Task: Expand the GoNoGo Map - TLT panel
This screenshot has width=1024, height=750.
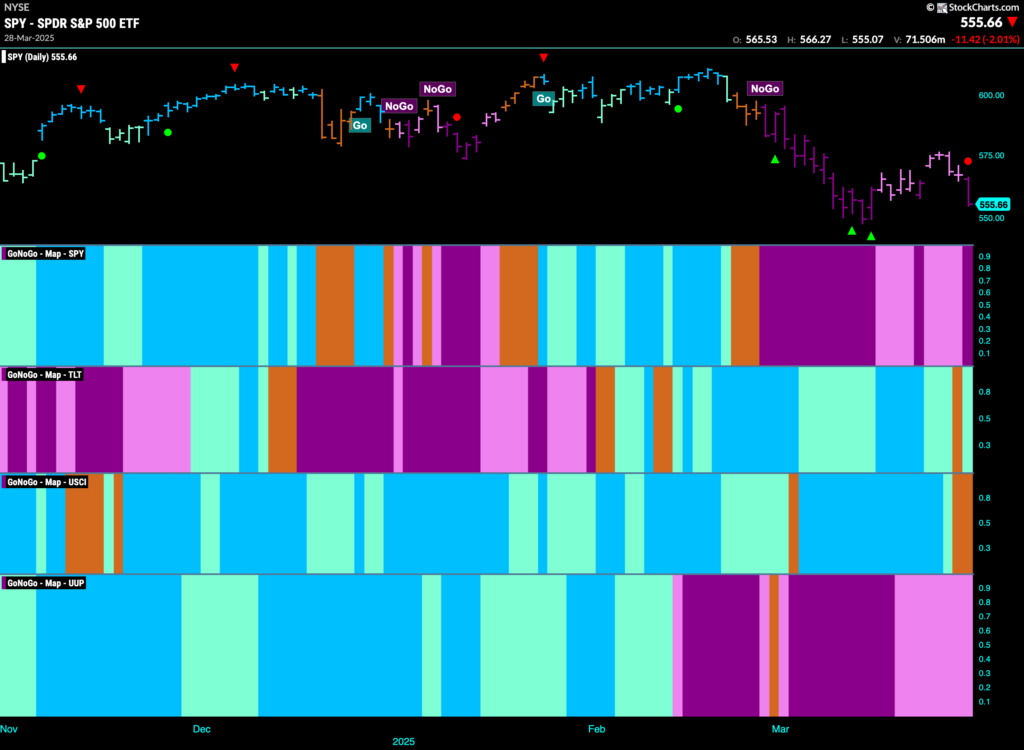Action: (x=45, y=373)
